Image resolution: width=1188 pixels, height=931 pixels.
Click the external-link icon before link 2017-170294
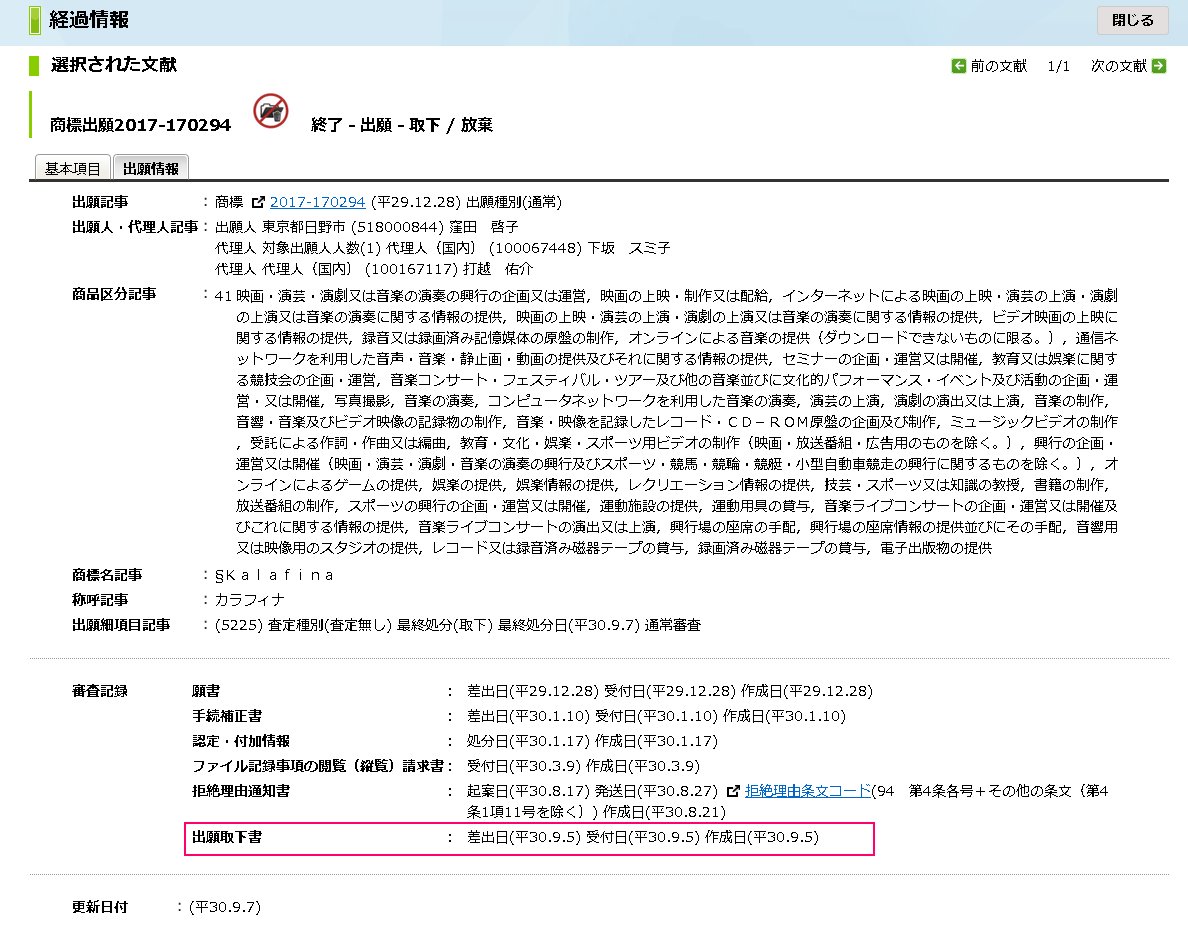258,201
